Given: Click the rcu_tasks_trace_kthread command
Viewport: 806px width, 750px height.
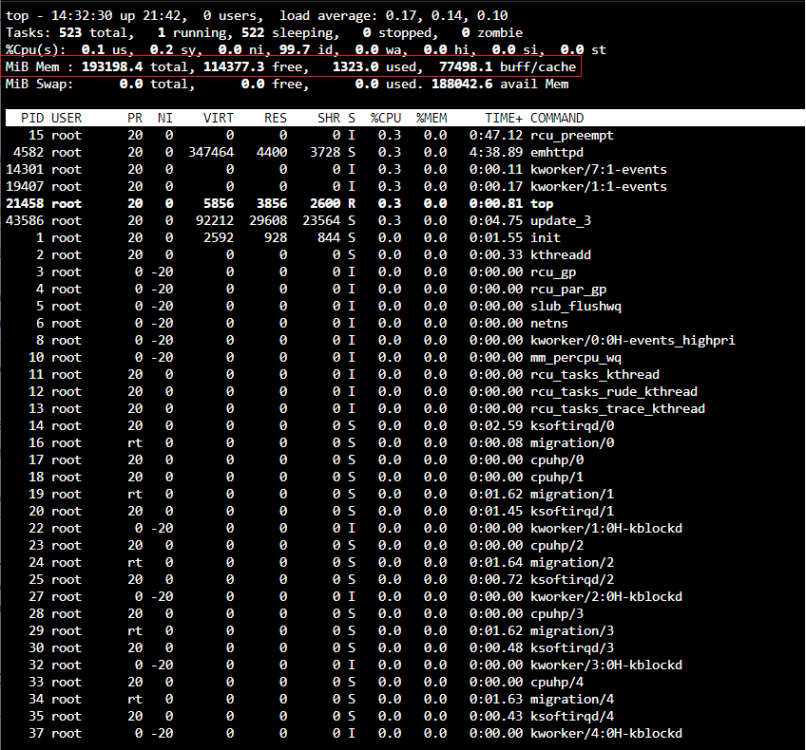Looking at the screenshot, I should point(617,409).
